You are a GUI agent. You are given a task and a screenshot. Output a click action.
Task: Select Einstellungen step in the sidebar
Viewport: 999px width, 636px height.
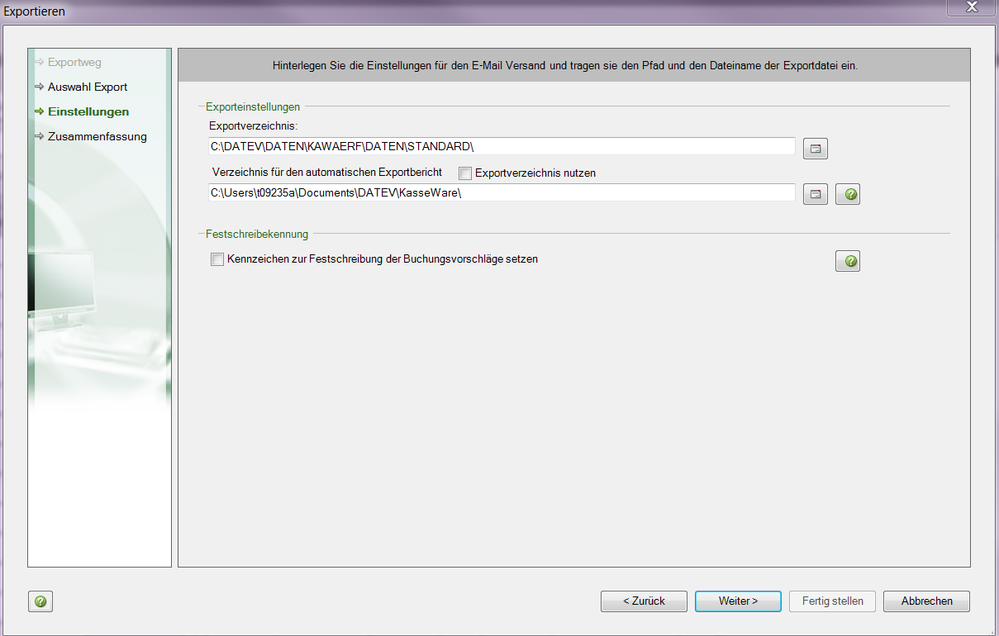88,112
